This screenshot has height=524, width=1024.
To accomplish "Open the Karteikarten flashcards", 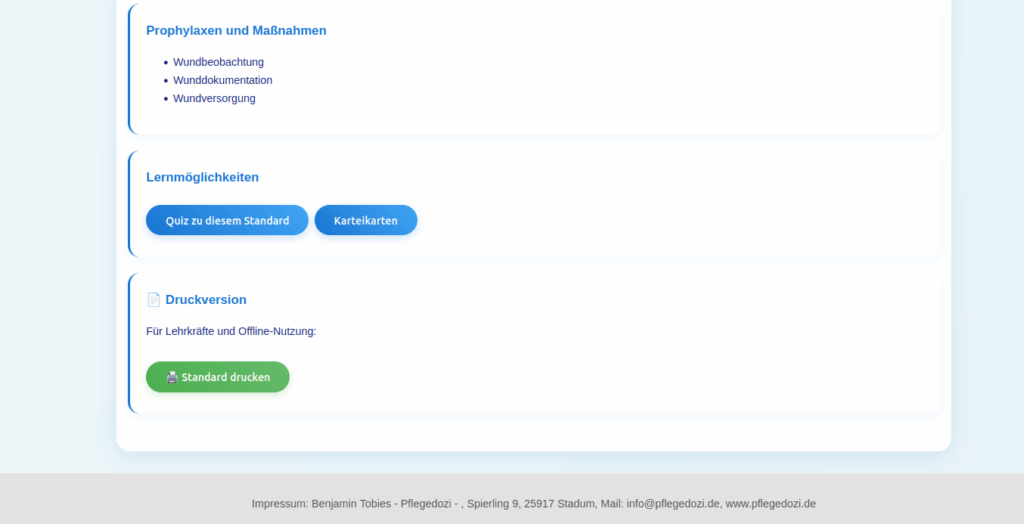I will pos(365,220).
